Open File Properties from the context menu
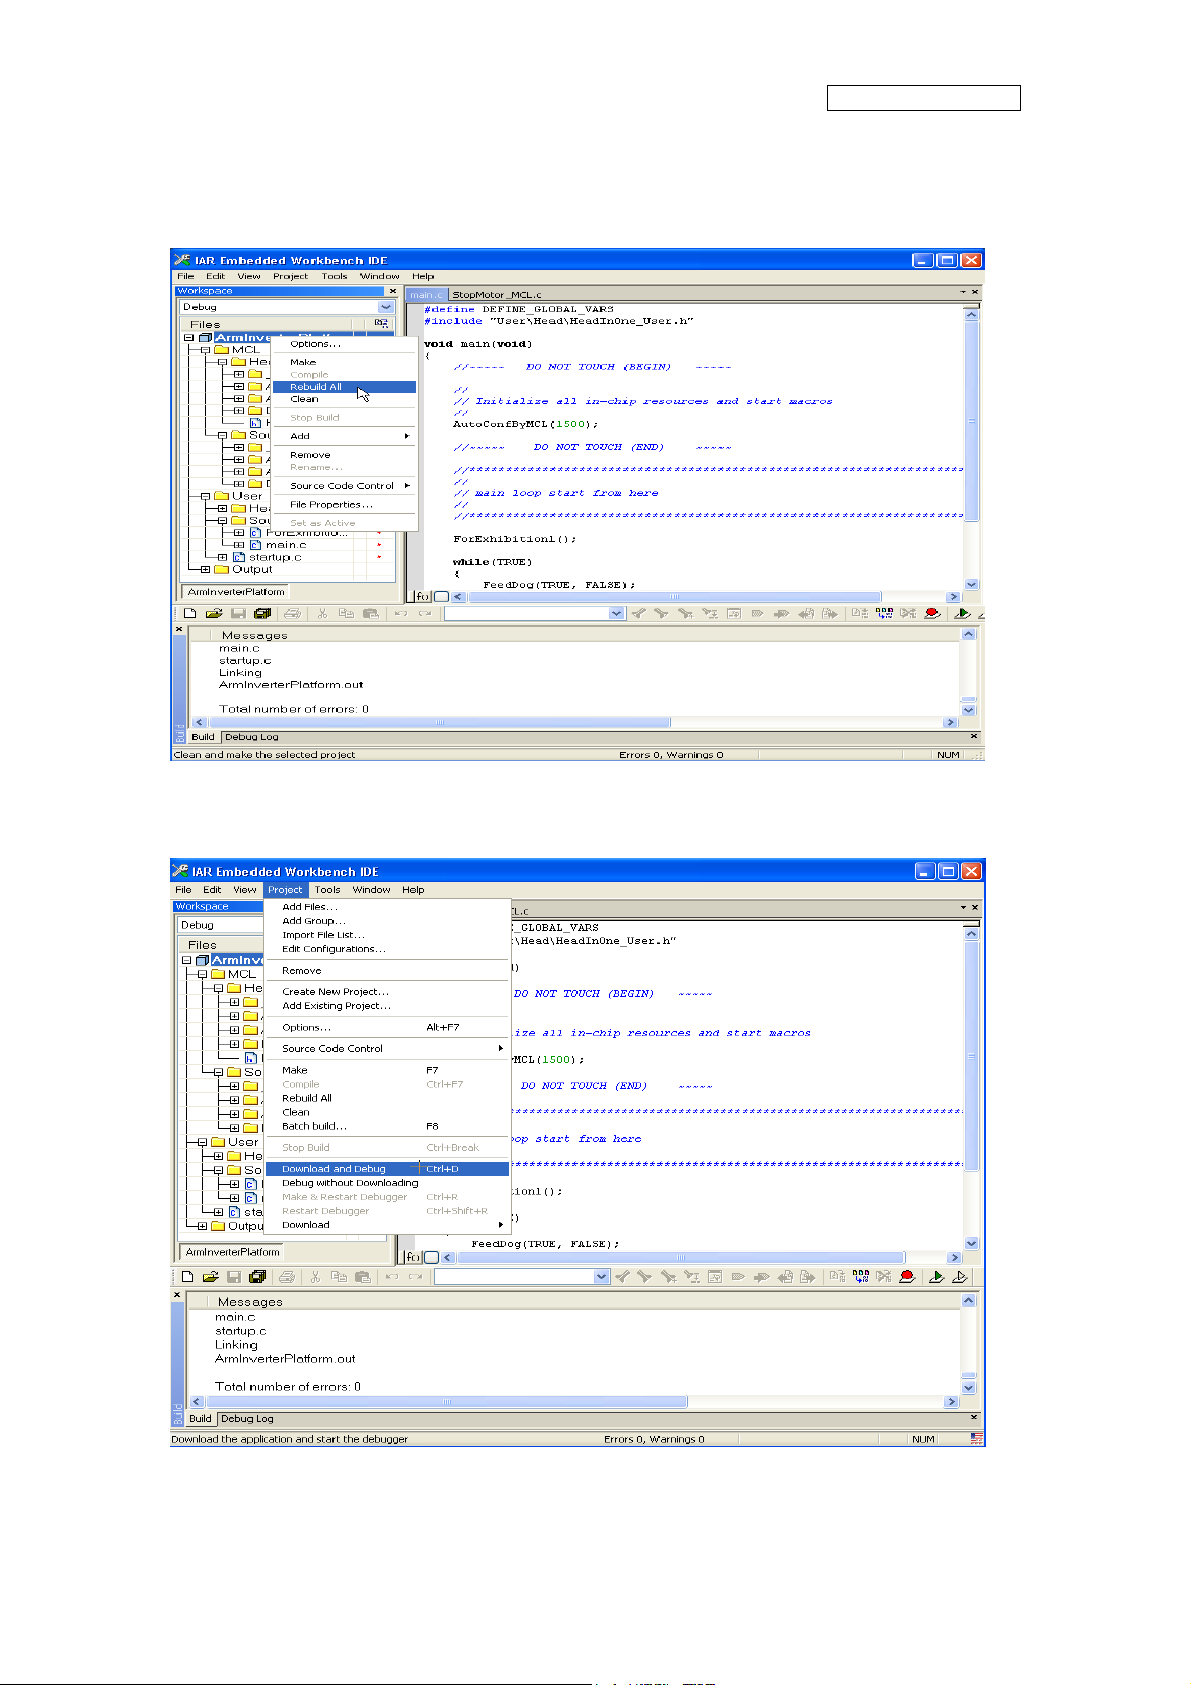The image size is (1191, 1685). [331, 505]
